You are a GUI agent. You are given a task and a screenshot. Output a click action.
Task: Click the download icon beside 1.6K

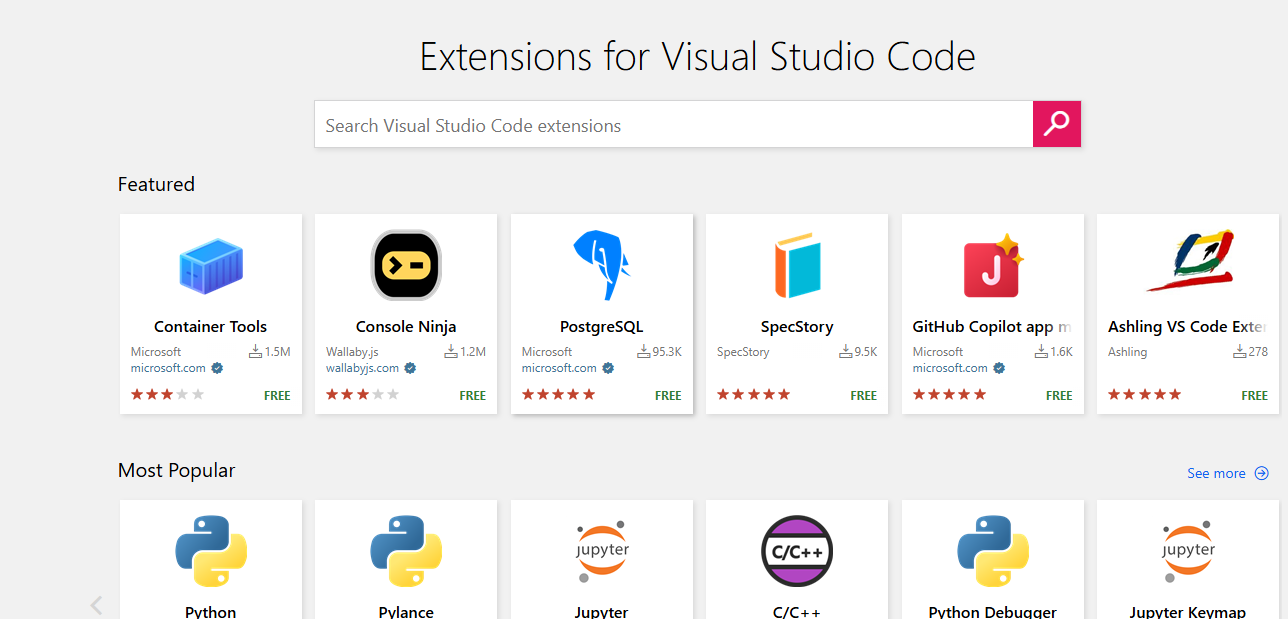[x=1041, y=352]
